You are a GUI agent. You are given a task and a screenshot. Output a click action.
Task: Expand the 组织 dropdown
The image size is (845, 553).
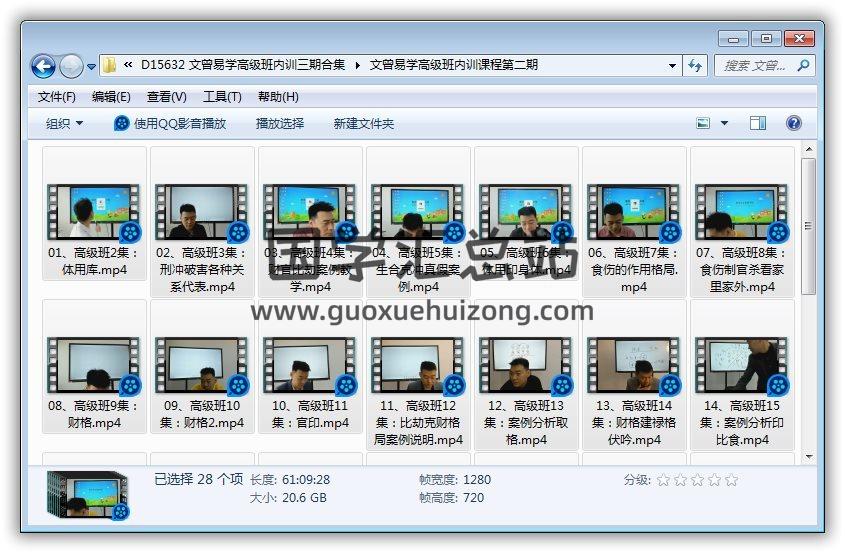click(x=64, y=123)
